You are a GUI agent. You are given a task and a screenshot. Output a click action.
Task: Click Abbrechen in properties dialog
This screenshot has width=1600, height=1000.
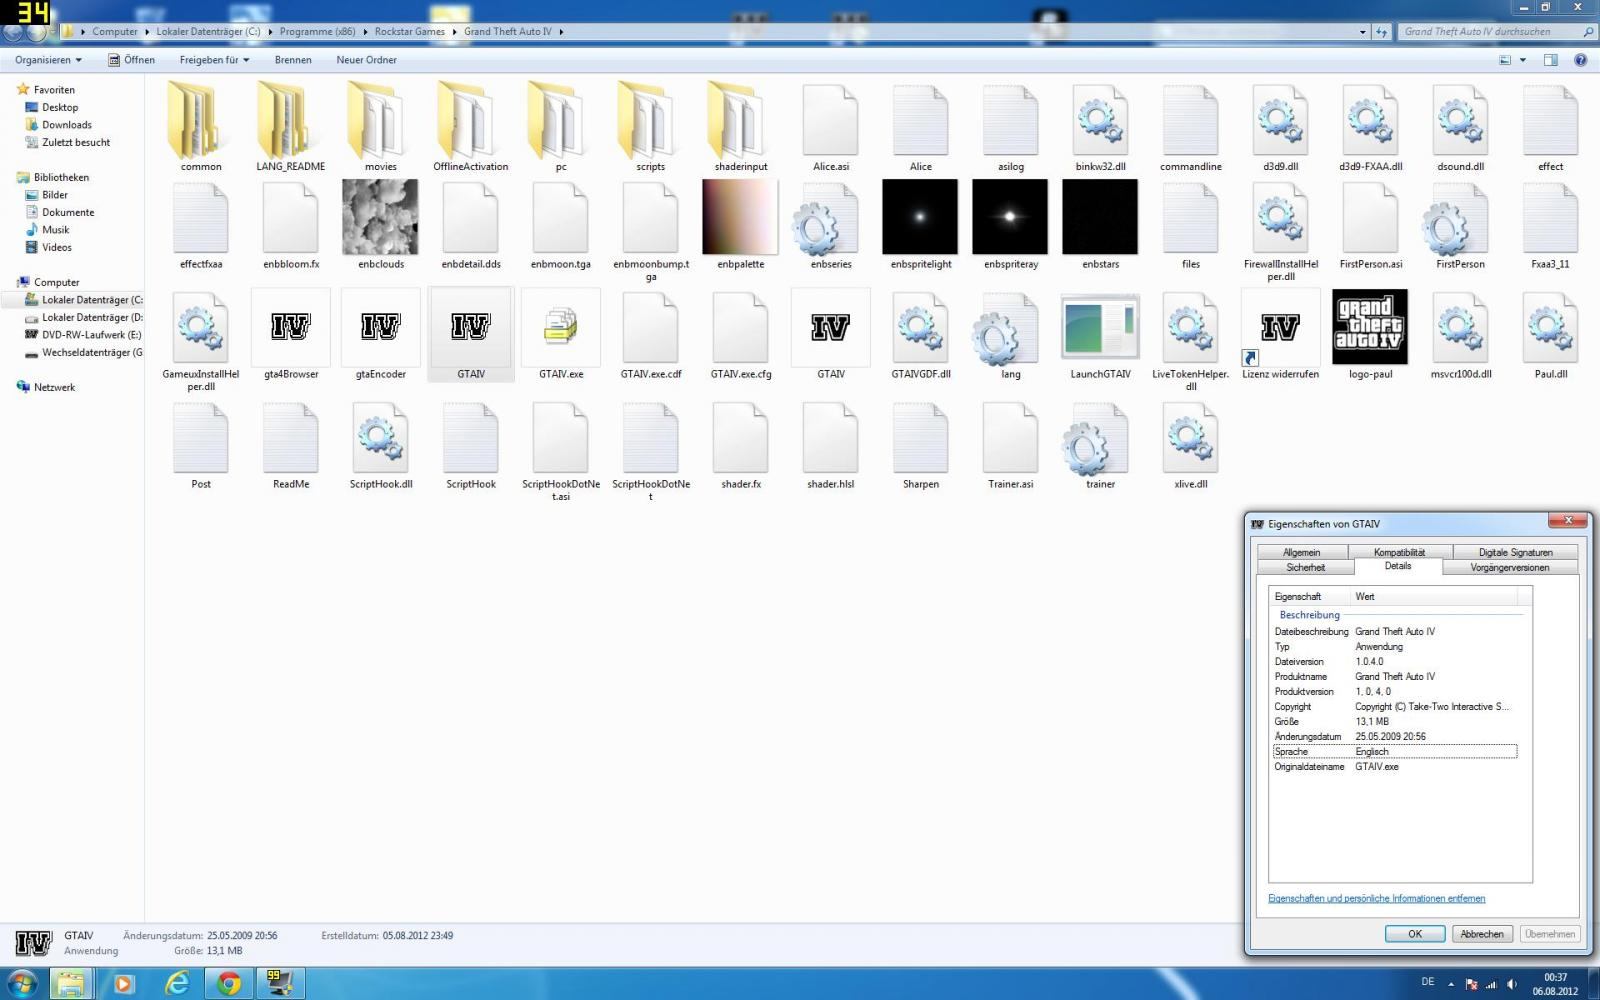point(1482,934)
